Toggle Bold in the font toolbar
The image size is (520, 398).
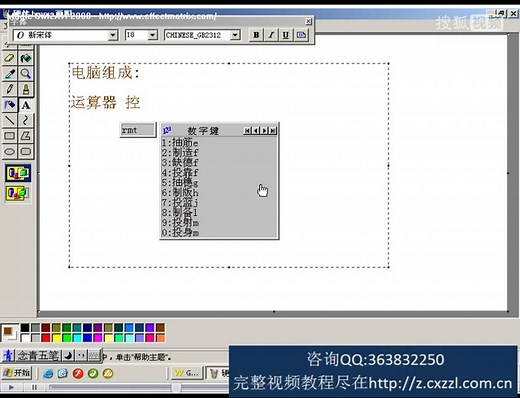(256, 35)
